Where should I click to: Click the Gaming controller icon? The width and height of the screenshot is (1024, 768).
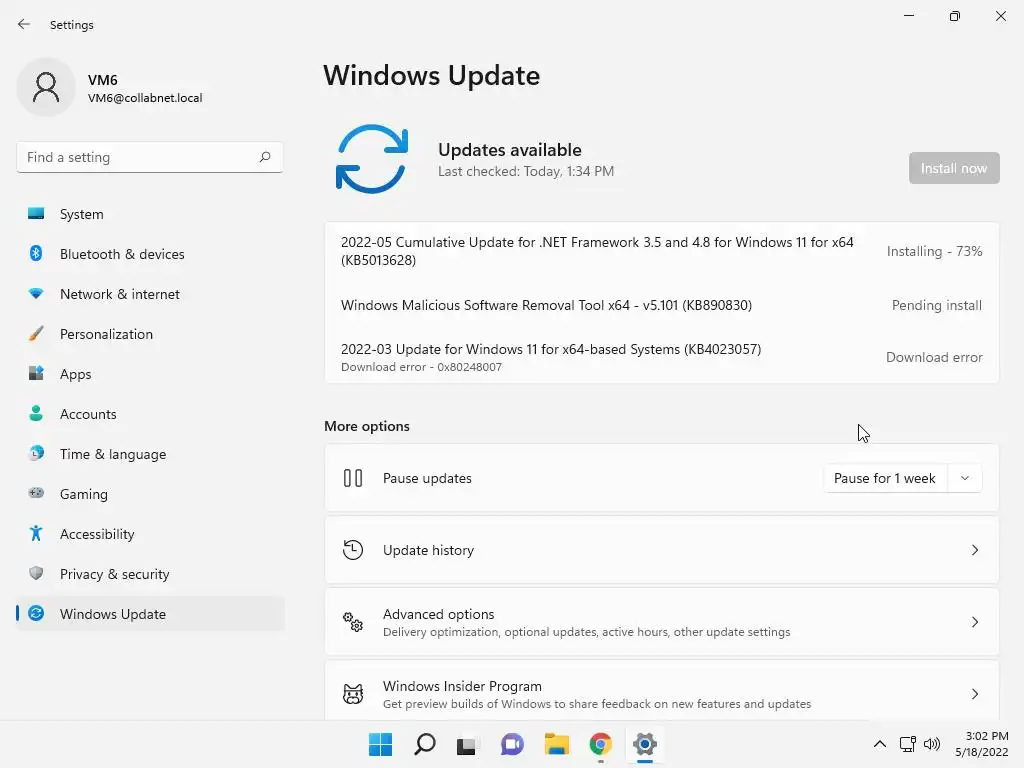tap(36, 493)
